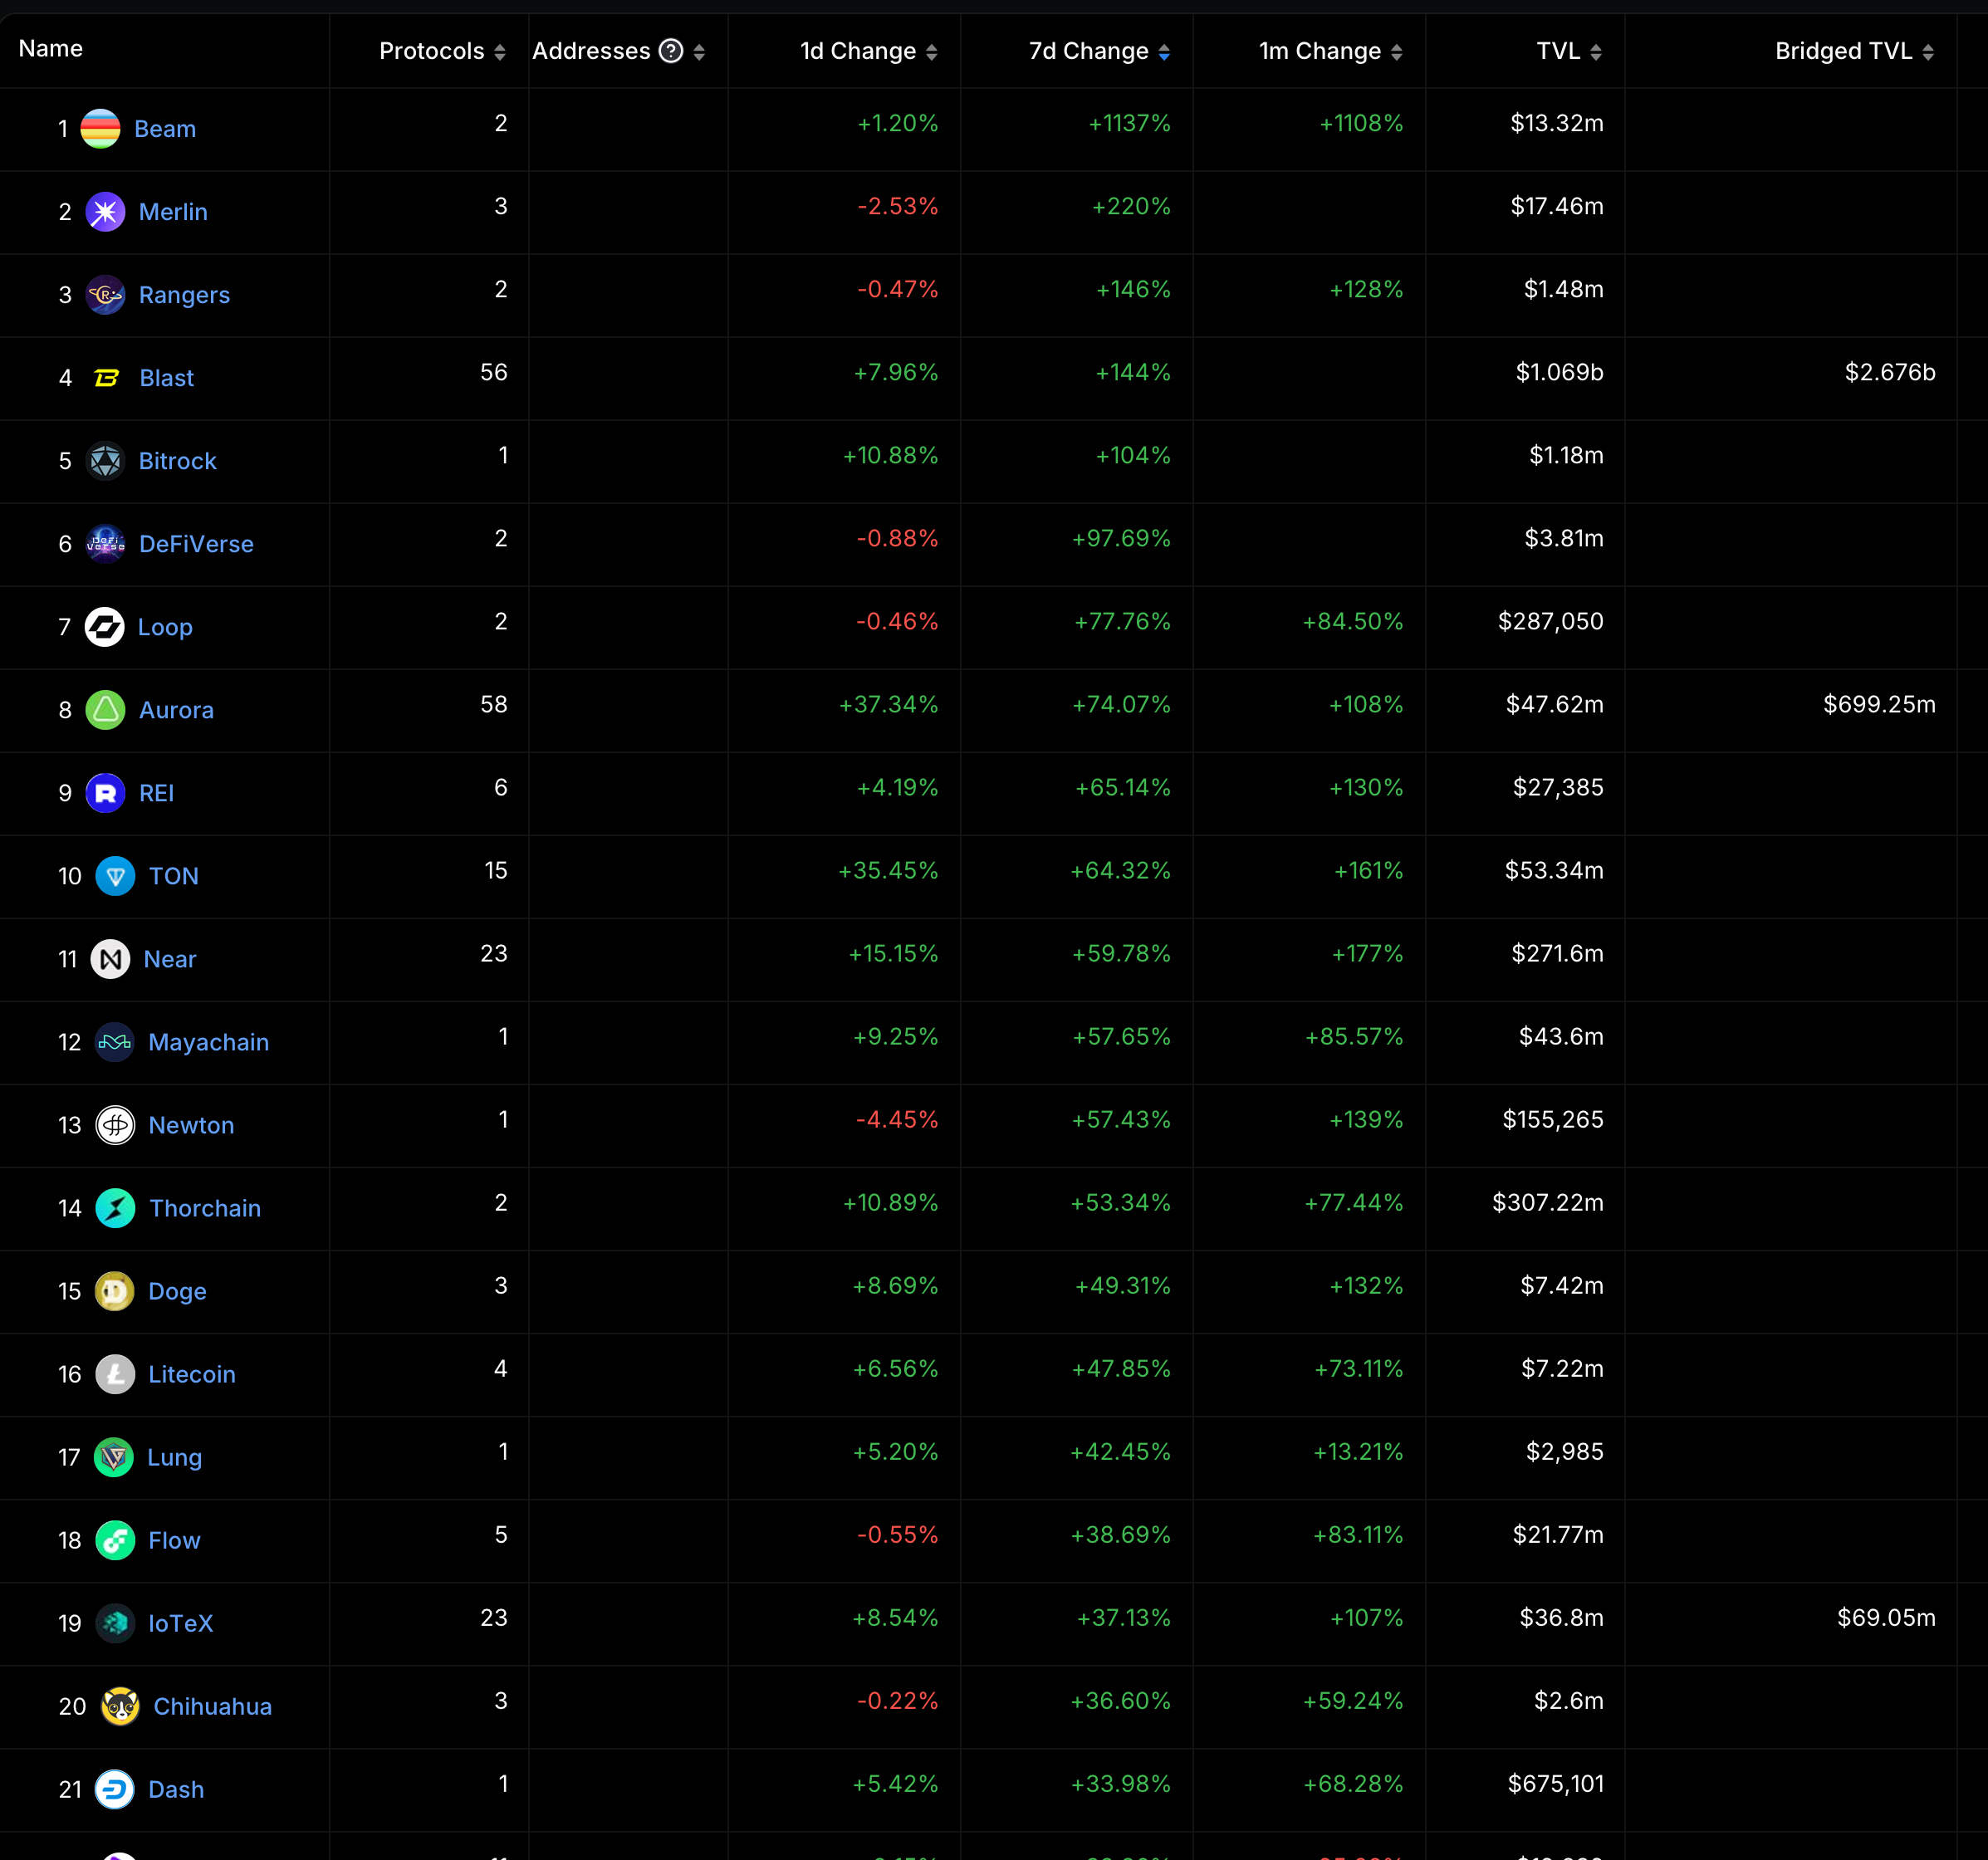Sort by 1m Change column header

(x=1320, y=51)
